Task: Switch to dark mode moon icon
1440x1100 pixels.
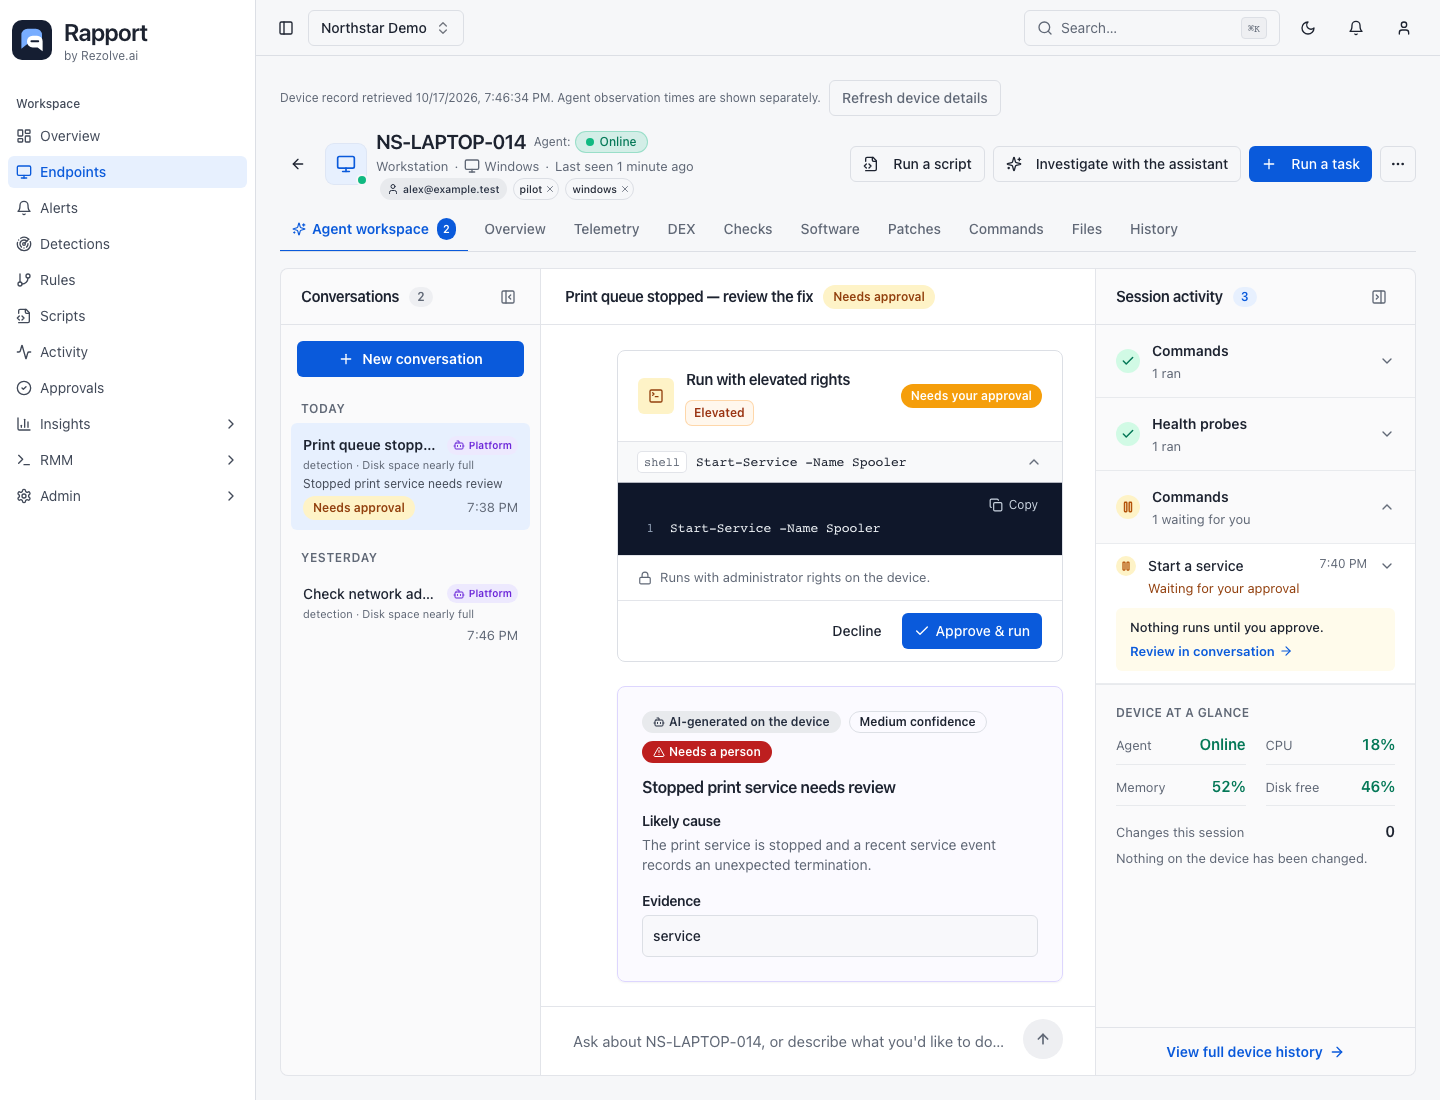Action: [1308, 28]
